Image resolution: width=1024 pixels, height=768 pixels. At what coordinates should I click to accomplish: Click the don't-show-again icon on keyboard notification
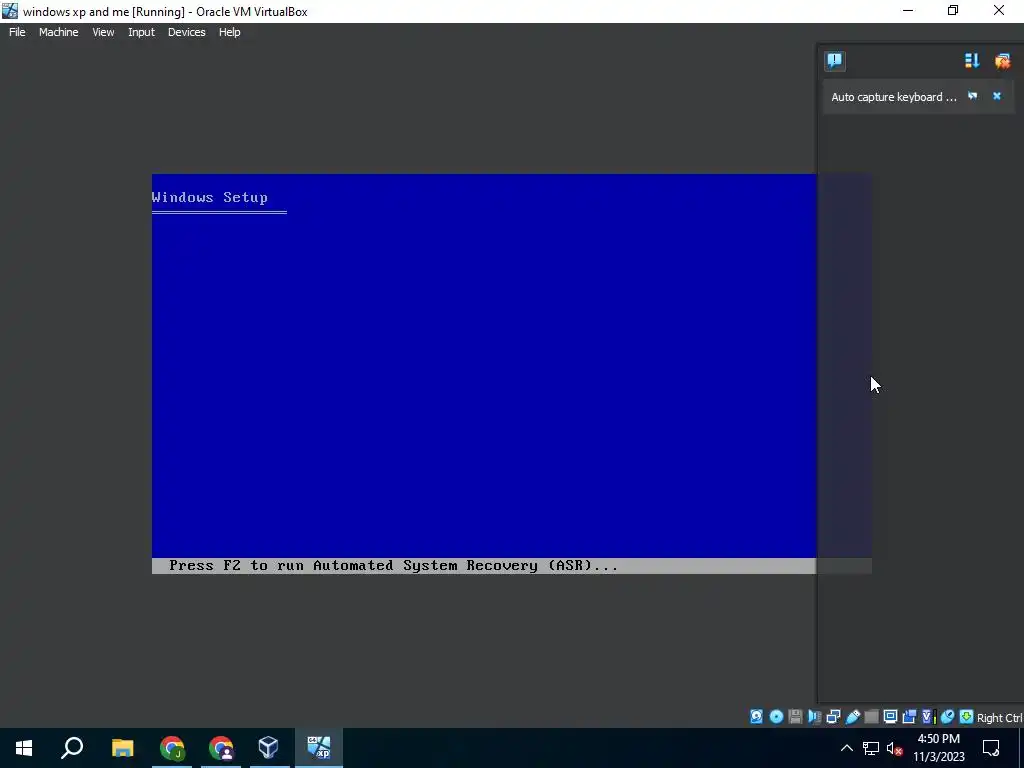tap(972, 96)
